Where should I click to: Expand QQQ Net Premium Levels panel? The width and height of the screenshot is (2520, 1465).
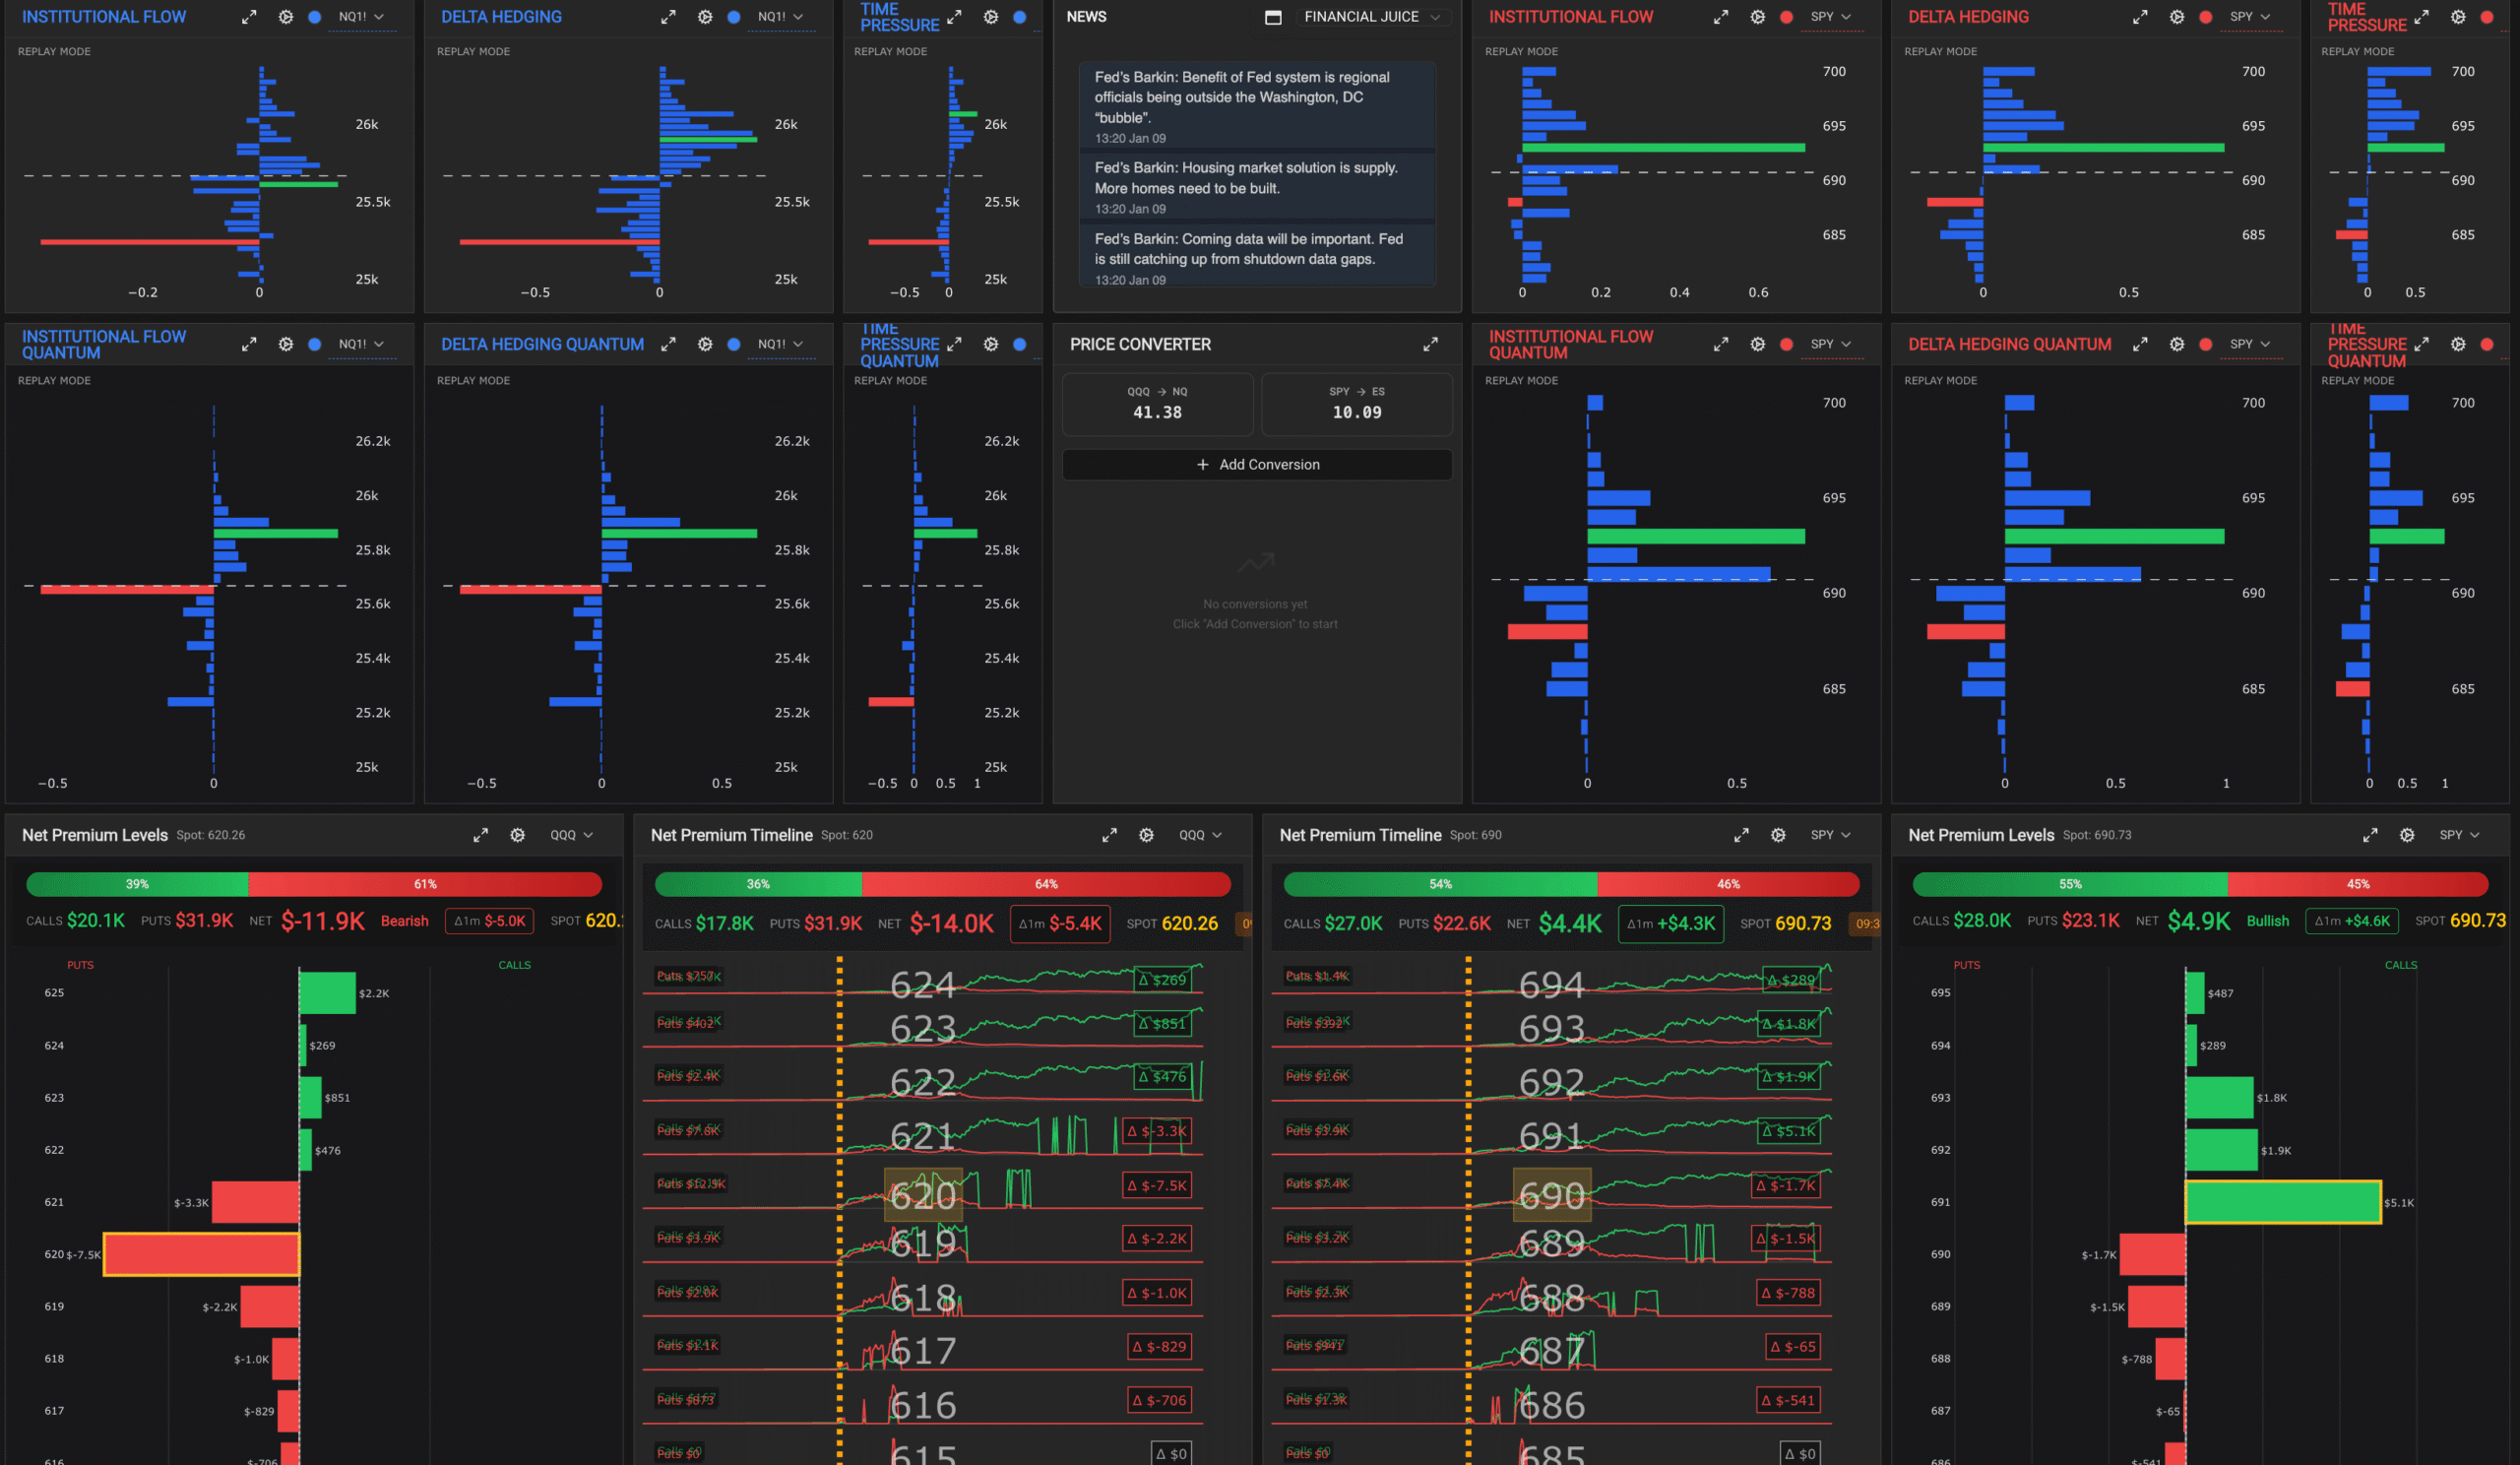(481, 835)
